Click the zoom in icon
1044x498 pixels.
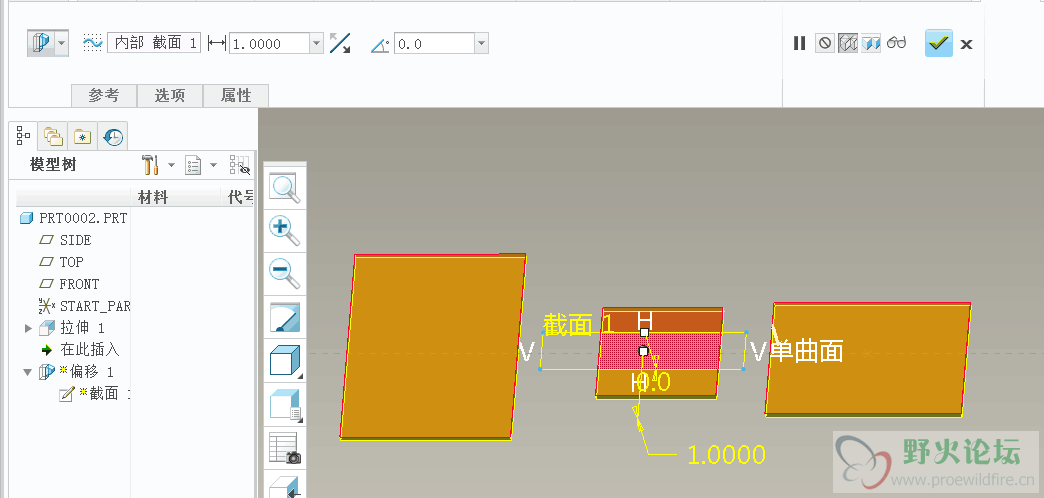click(x=284, y=230)
